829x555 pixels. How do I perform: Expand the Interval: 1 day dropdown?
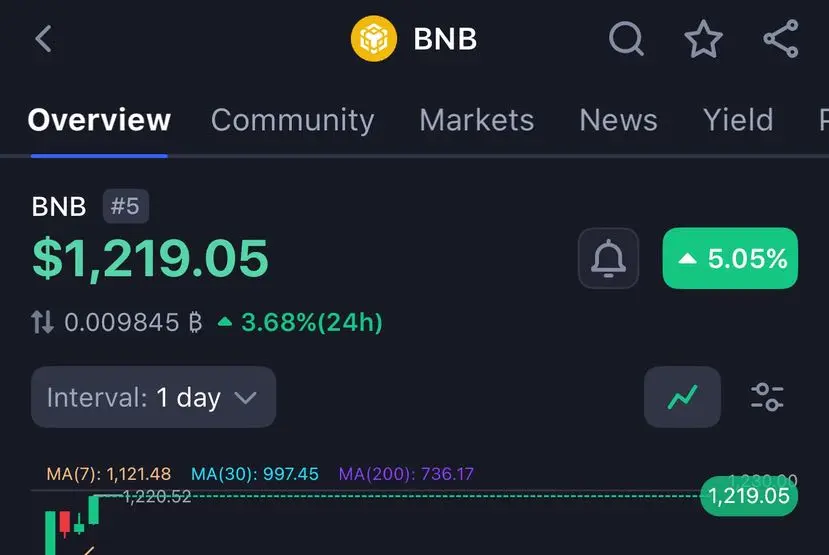153,397
